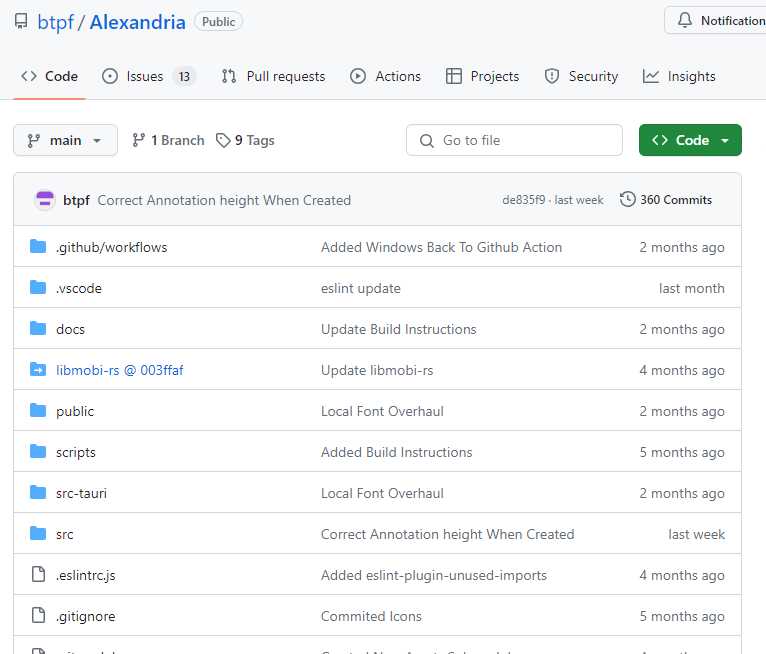The height and width of the screenshot is (654, 766).
Task: Expand the main branch dropdown
Action: point(65,141)
